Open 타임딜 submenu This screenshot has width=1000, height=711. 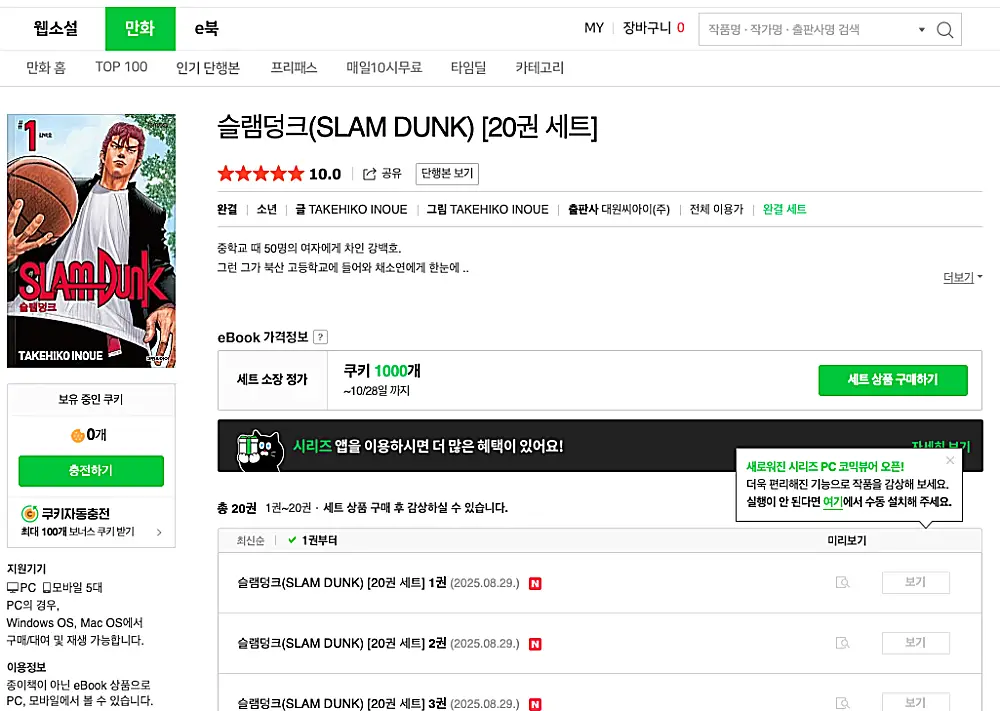tap(468, 68)
